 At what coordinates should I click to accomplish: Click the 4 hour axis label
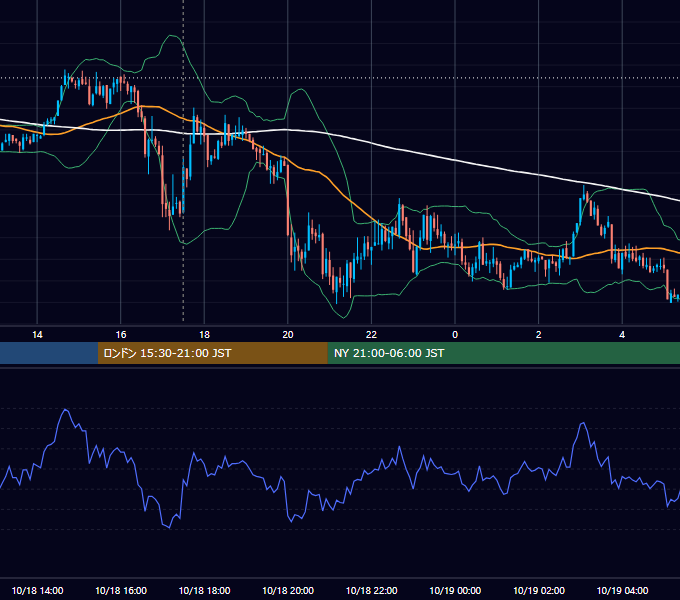(x=622, y=335)
